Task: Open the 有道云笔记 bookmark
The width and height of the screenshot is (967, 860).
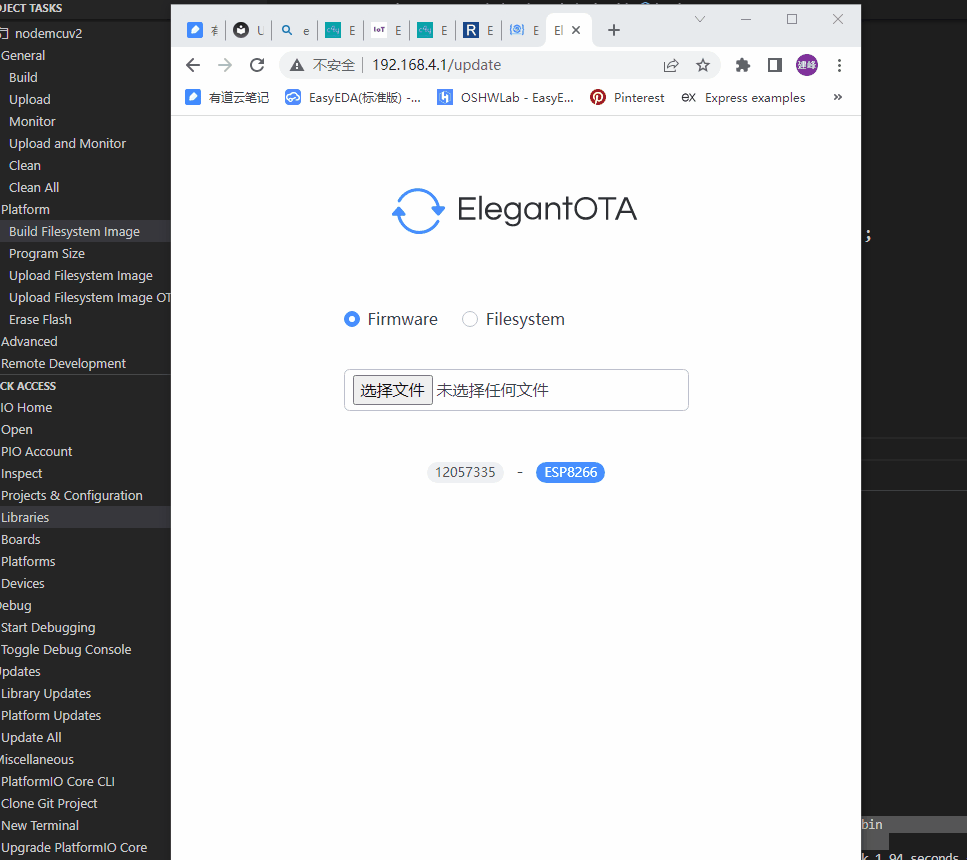Action: point(227,97)
